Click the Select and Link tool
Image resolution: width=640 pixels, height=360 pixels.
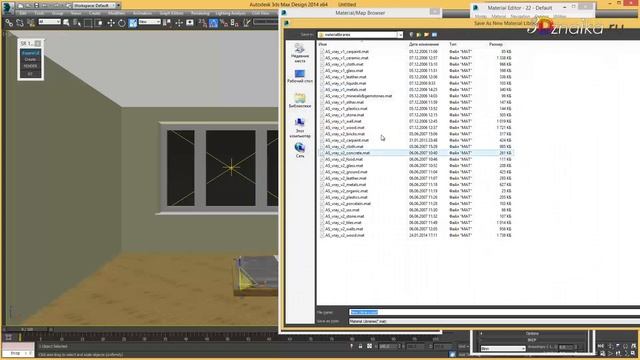9,23
